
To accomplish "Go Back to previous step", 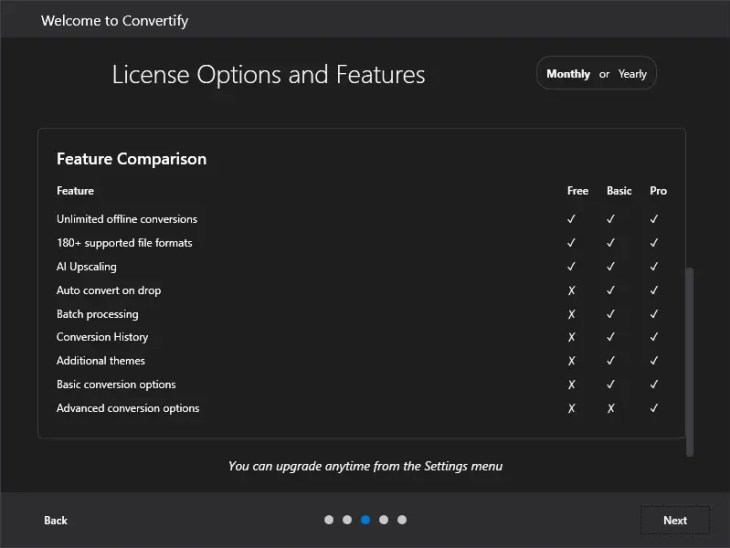I will coord(55,520).
